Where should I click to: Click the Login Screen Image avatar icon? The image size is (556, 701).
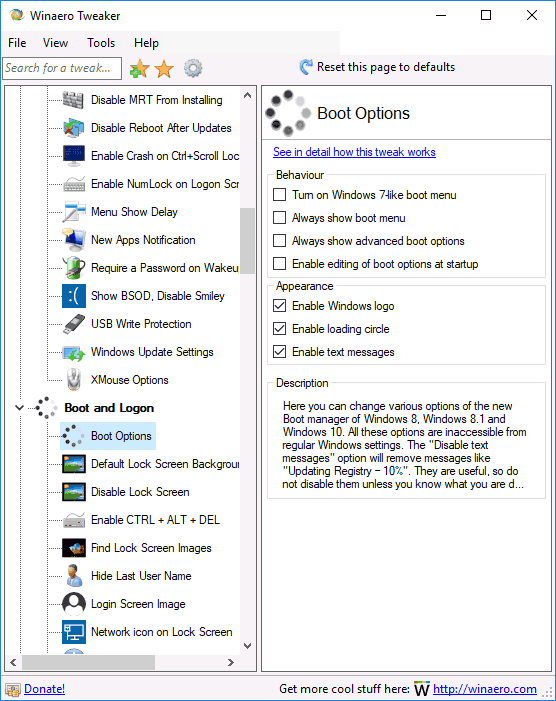[73, 604]
